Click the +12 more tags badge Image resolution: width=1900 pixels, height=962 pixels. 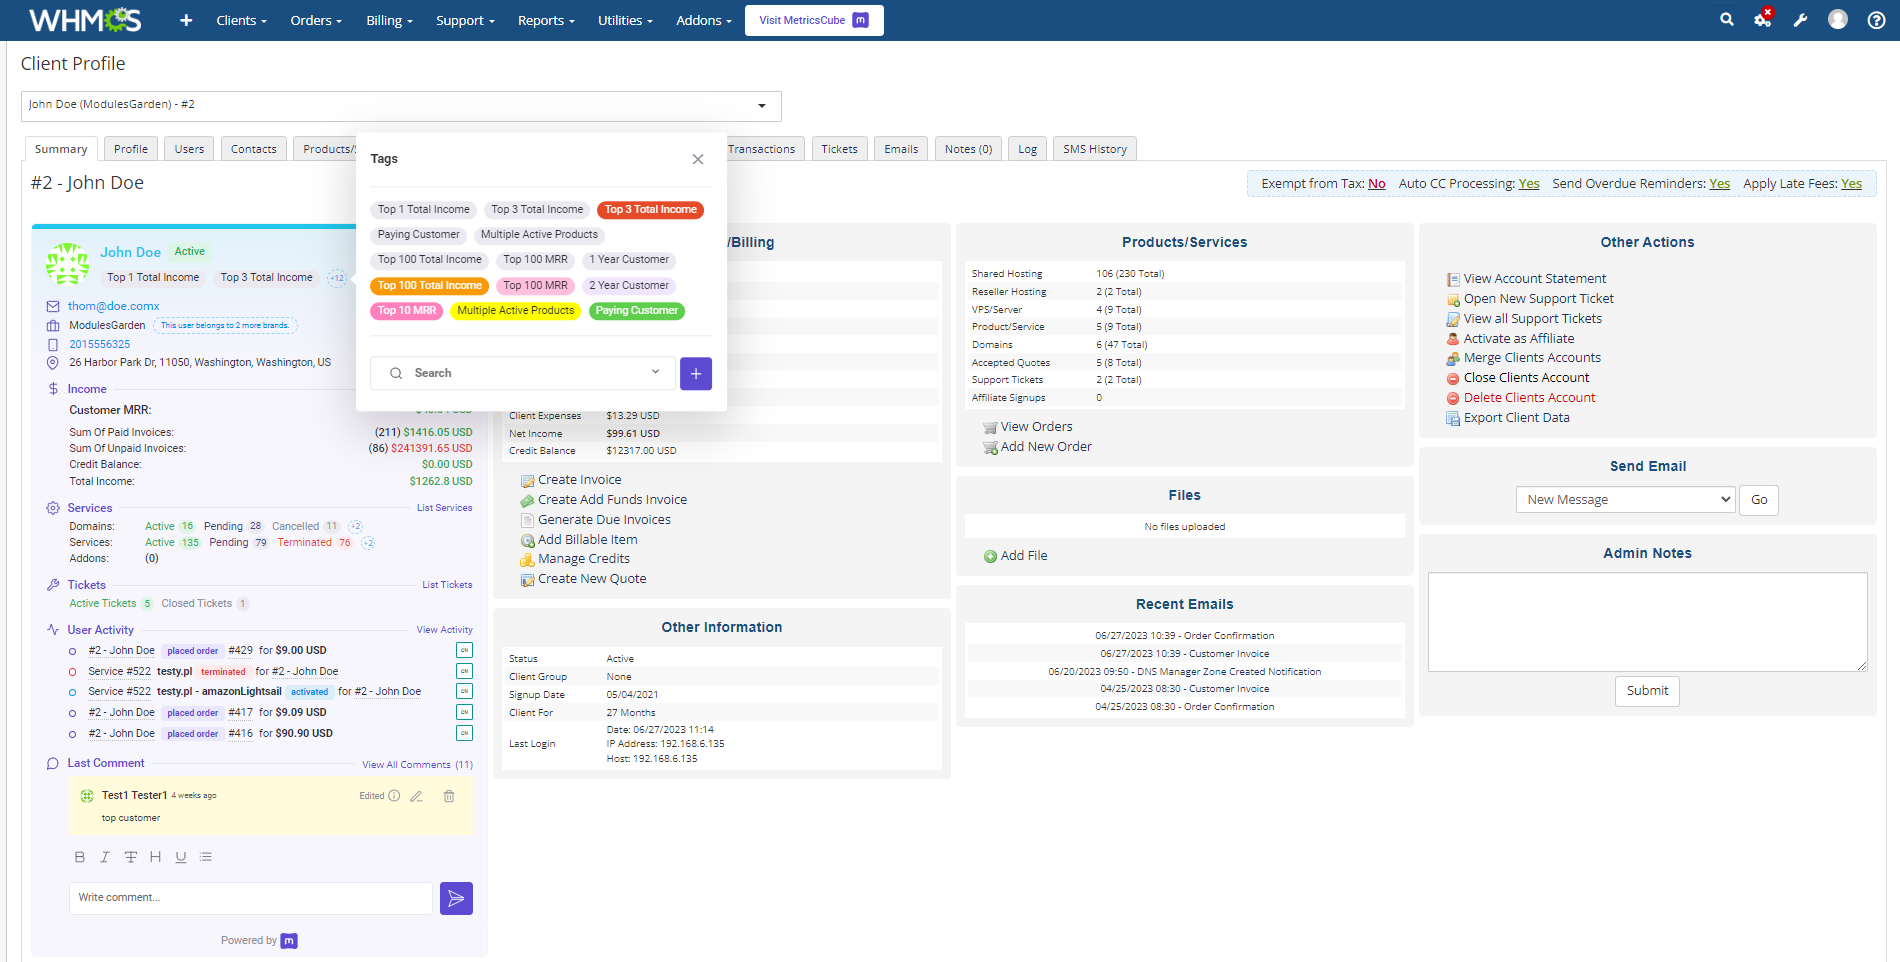[337, 278]
